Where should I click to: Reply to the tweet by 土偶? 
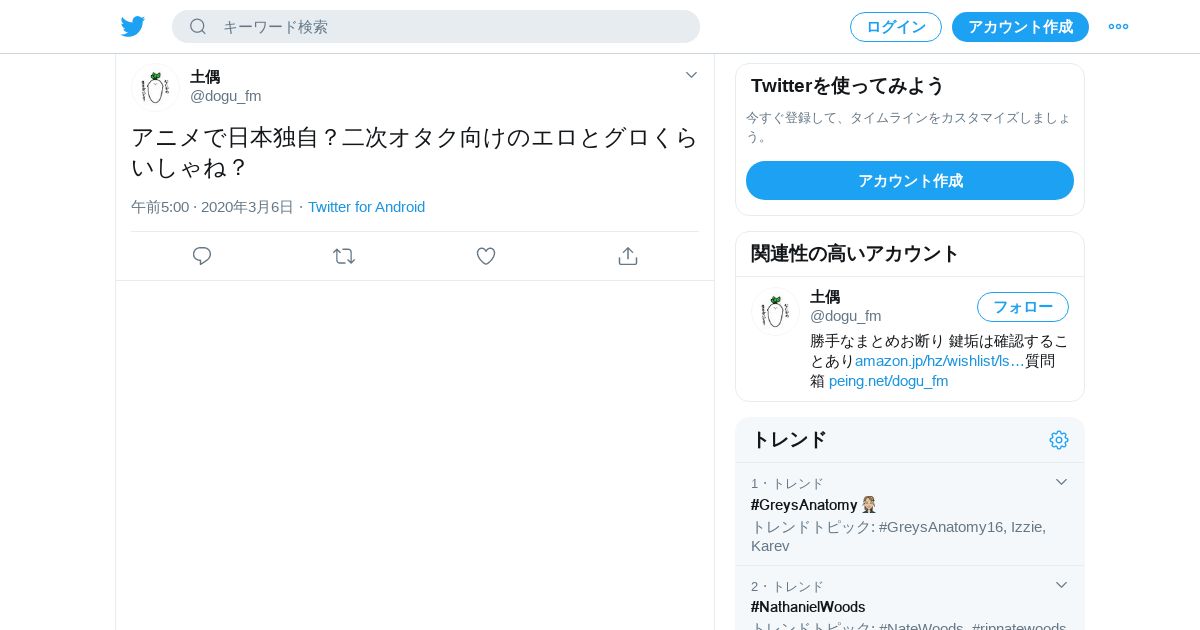[x=202, y=256]
